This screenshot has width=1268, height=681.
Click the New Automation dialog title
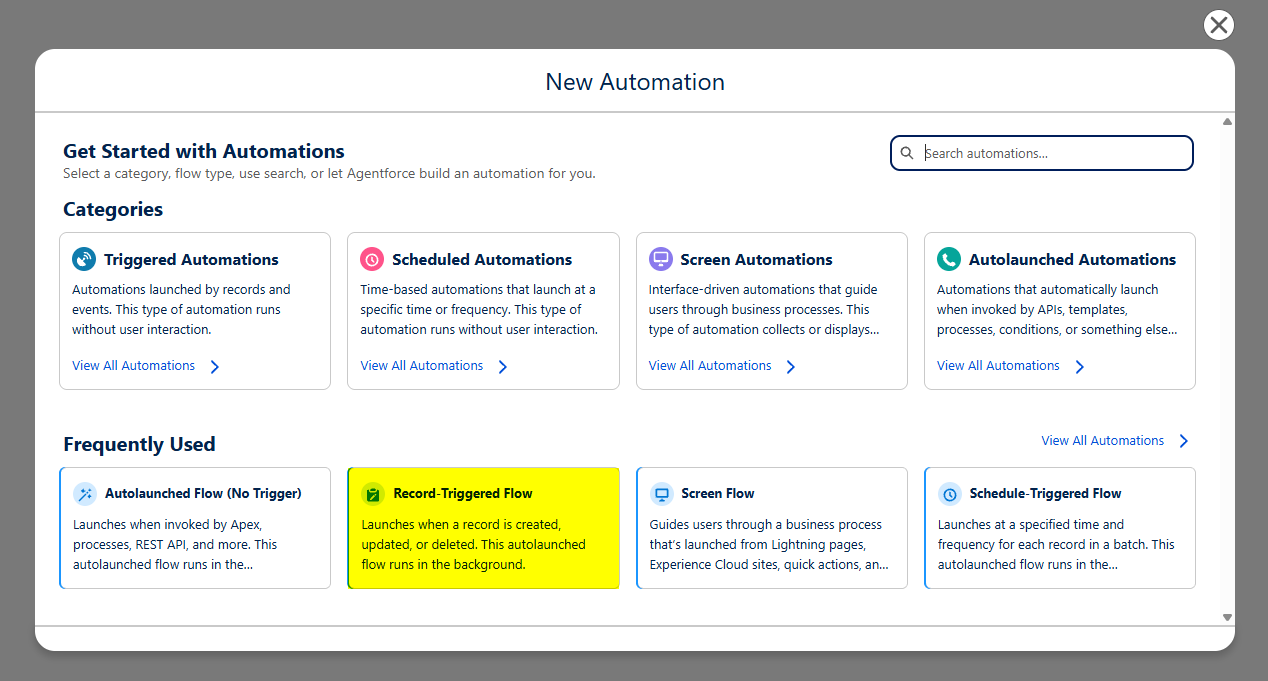tap(635, 81)
